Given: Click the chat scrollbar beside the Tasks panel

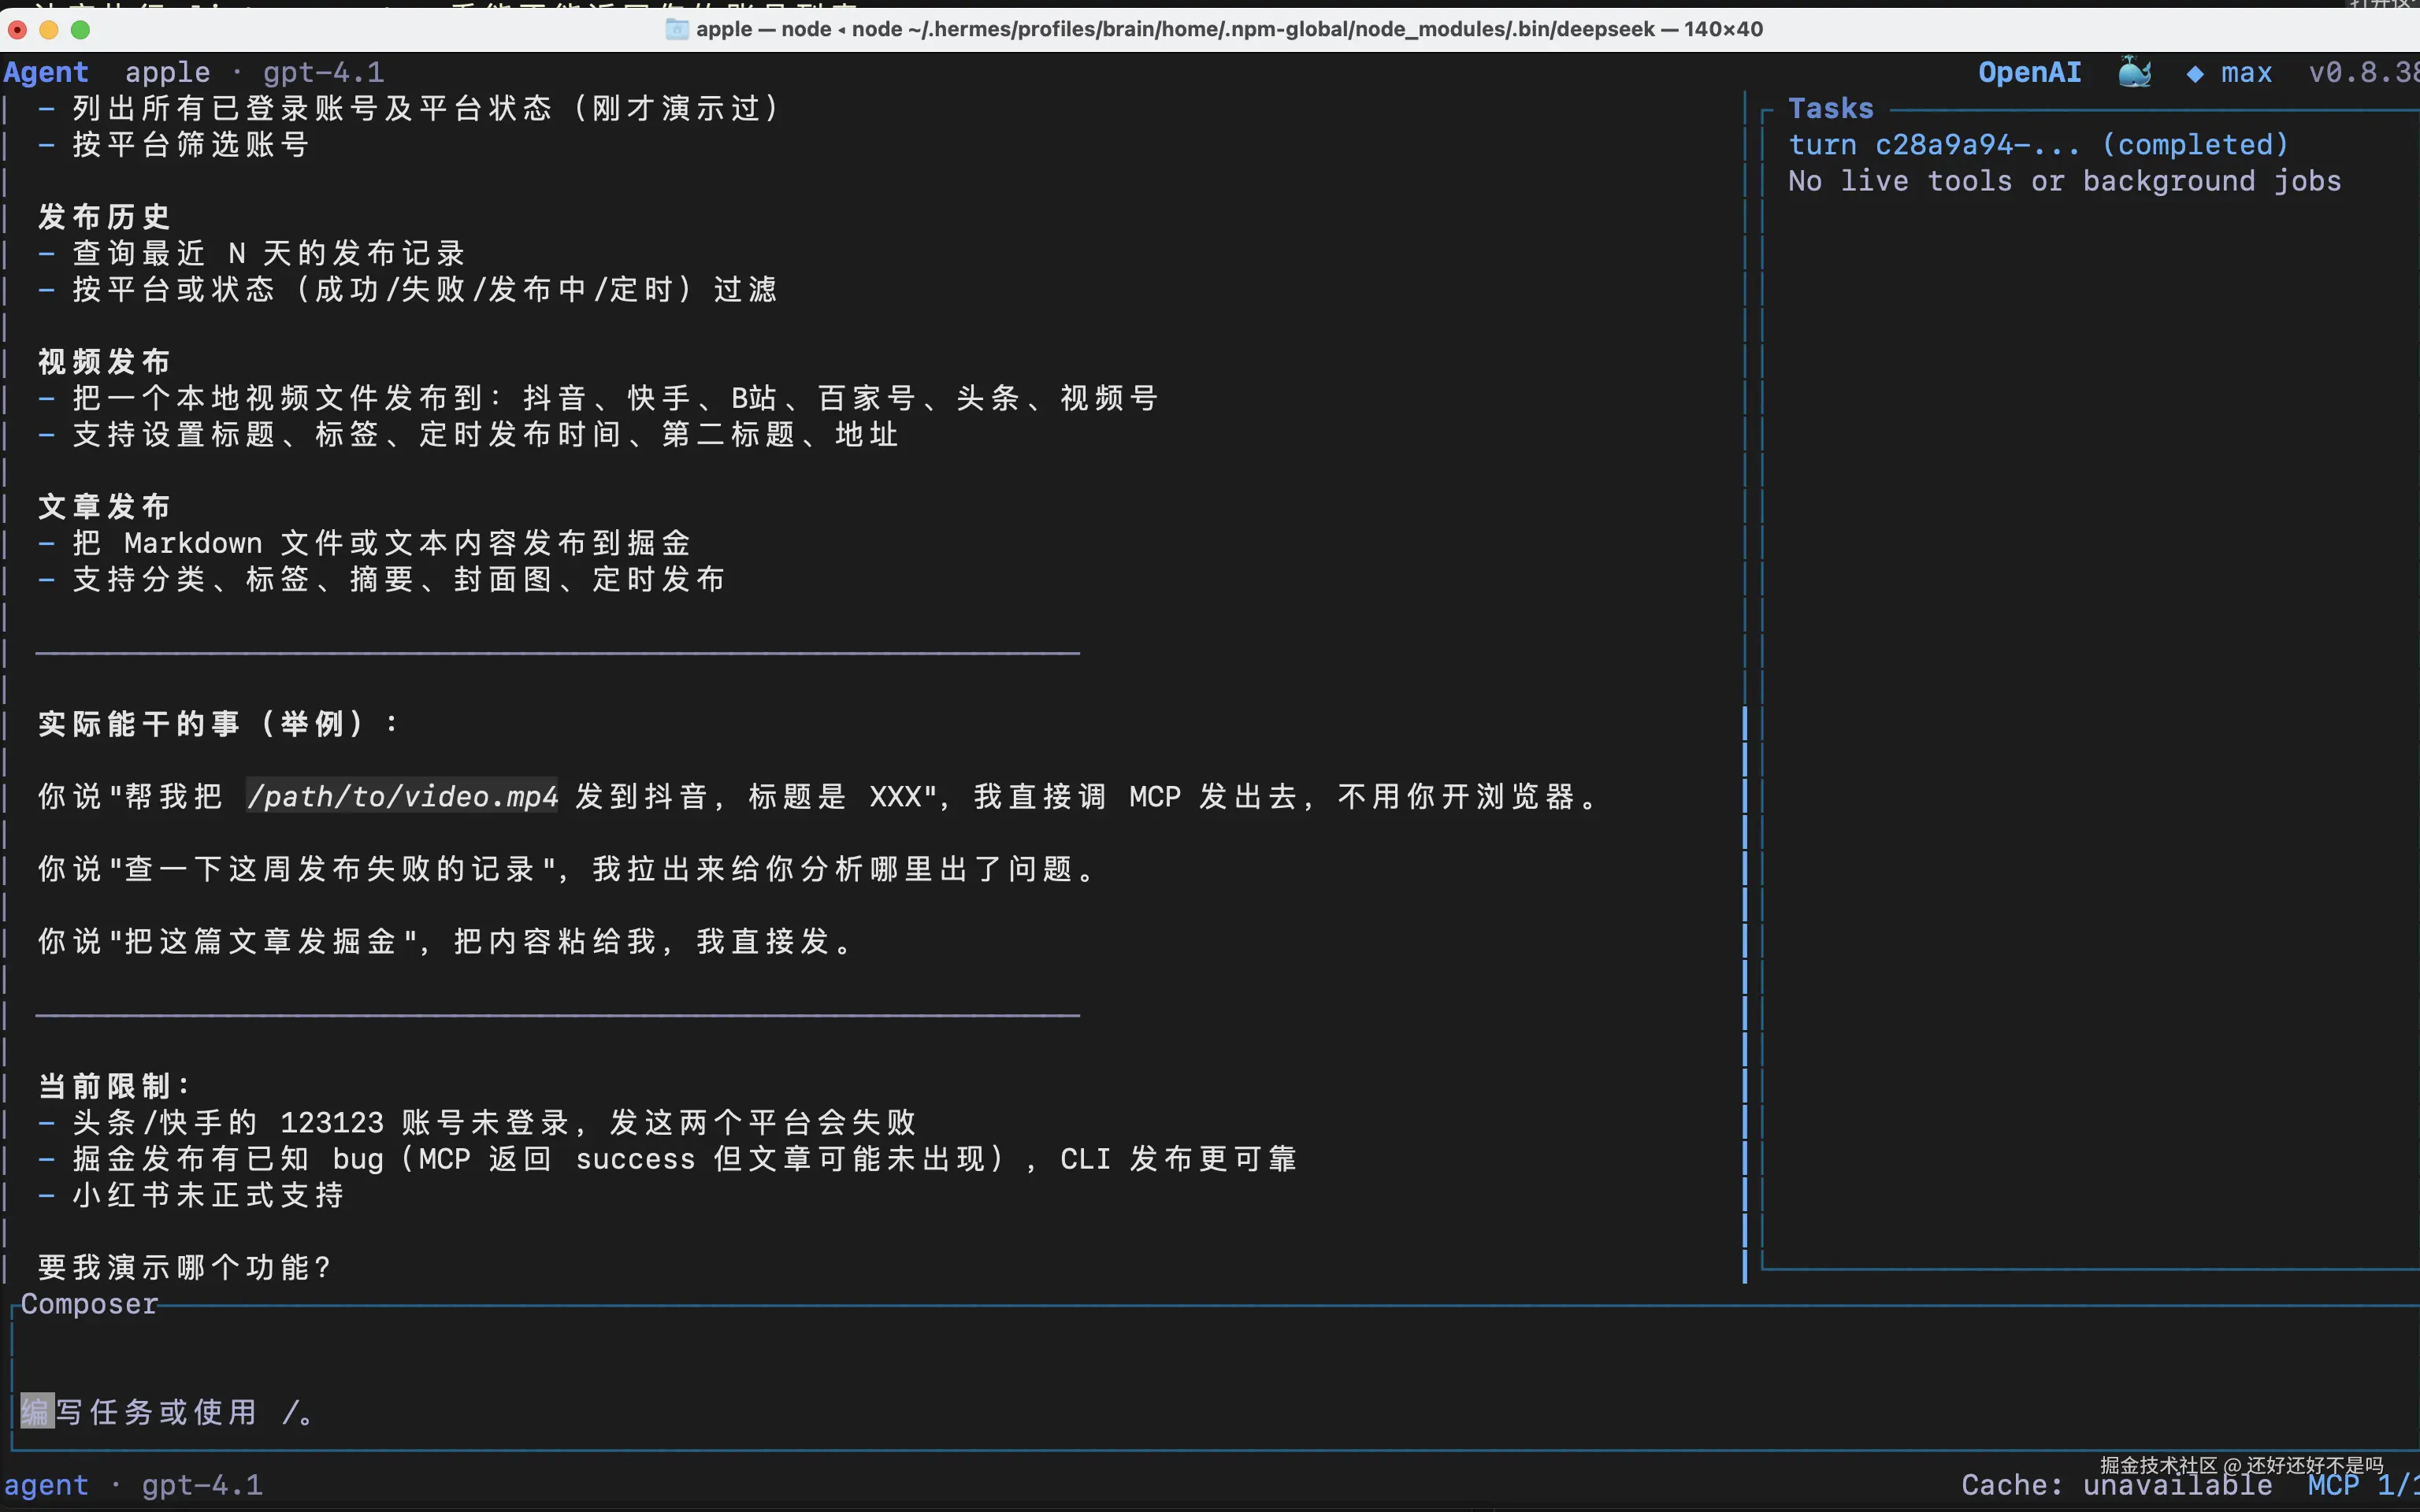Looking at the screenshot, I should tap(1745, 994).
